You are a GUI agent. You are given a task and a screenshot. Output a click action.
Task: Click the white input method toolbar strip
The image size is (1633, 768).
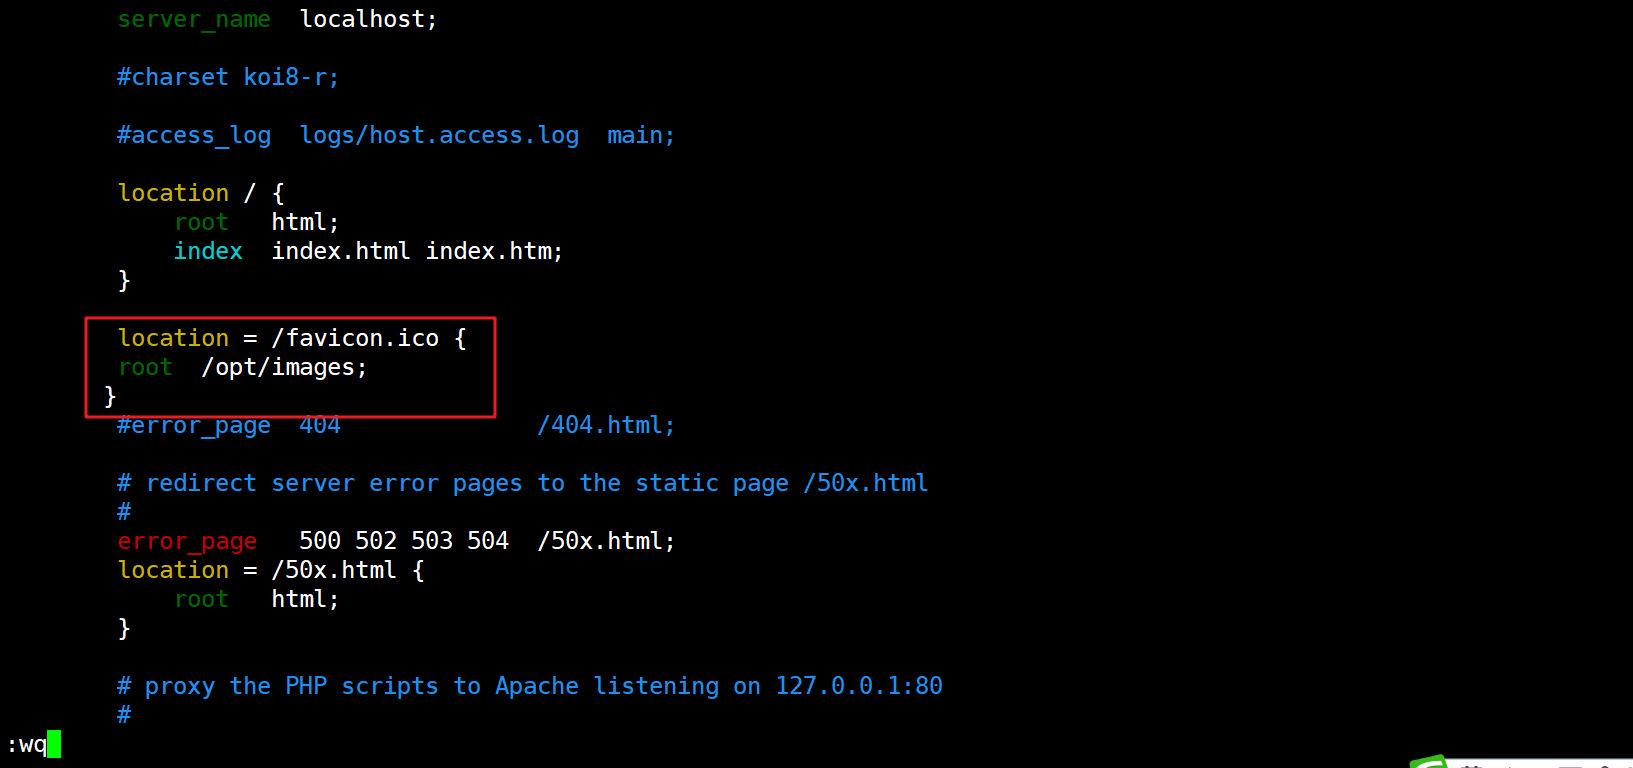pyautogui.click(x=1540, y=763)
